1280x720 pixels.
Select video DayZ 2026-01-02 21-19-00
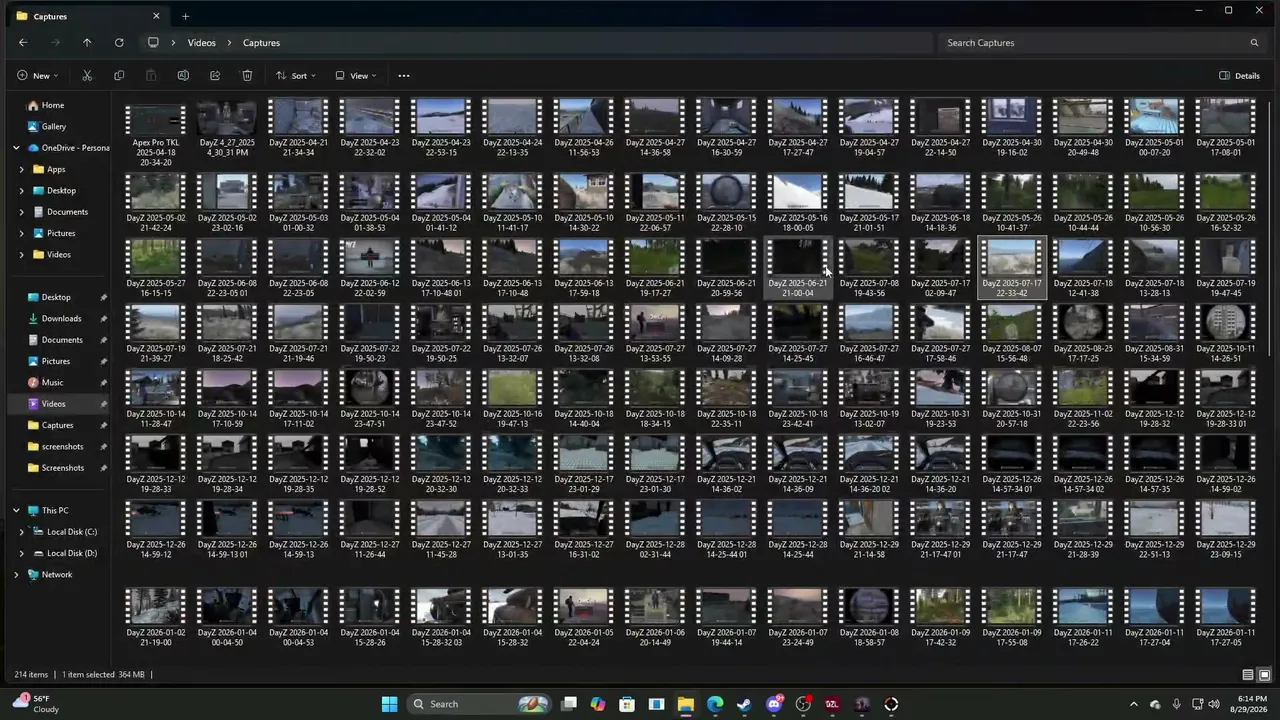point(156,617)
